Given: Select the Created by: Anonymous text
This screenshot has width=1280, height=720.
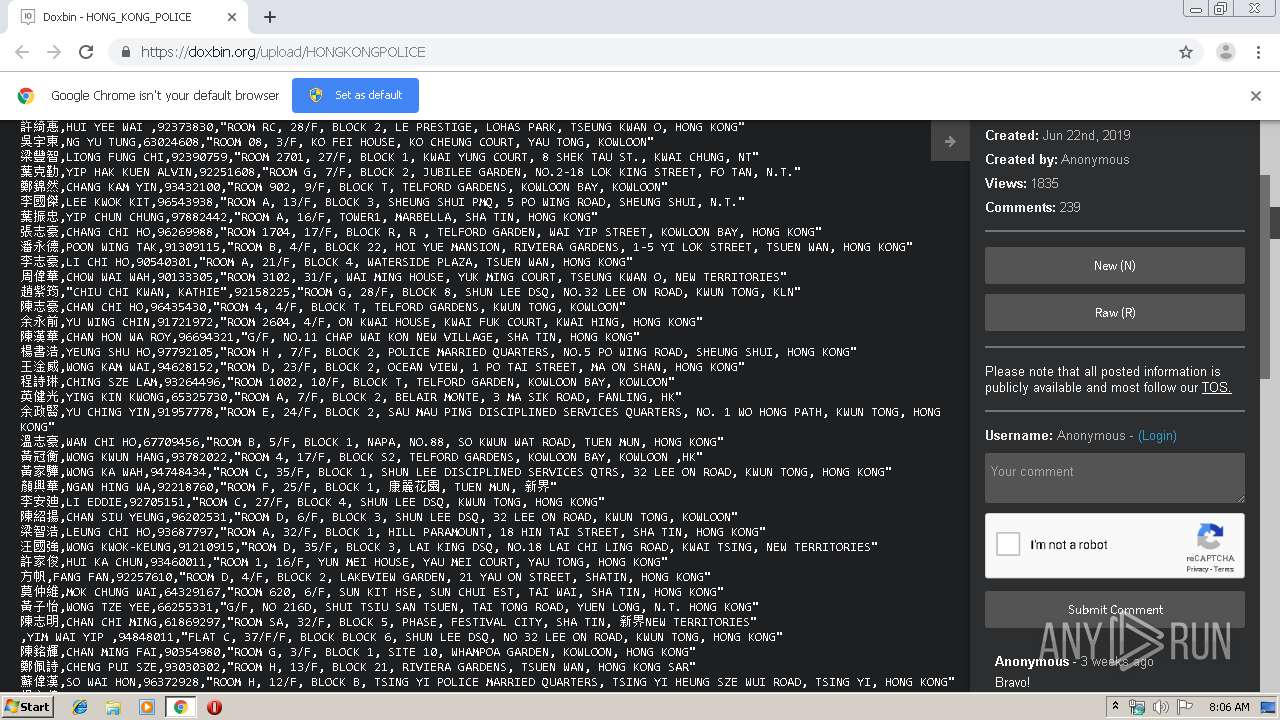Looking at the screenshot, I should pyautogui.click(x=1057, y=160).
